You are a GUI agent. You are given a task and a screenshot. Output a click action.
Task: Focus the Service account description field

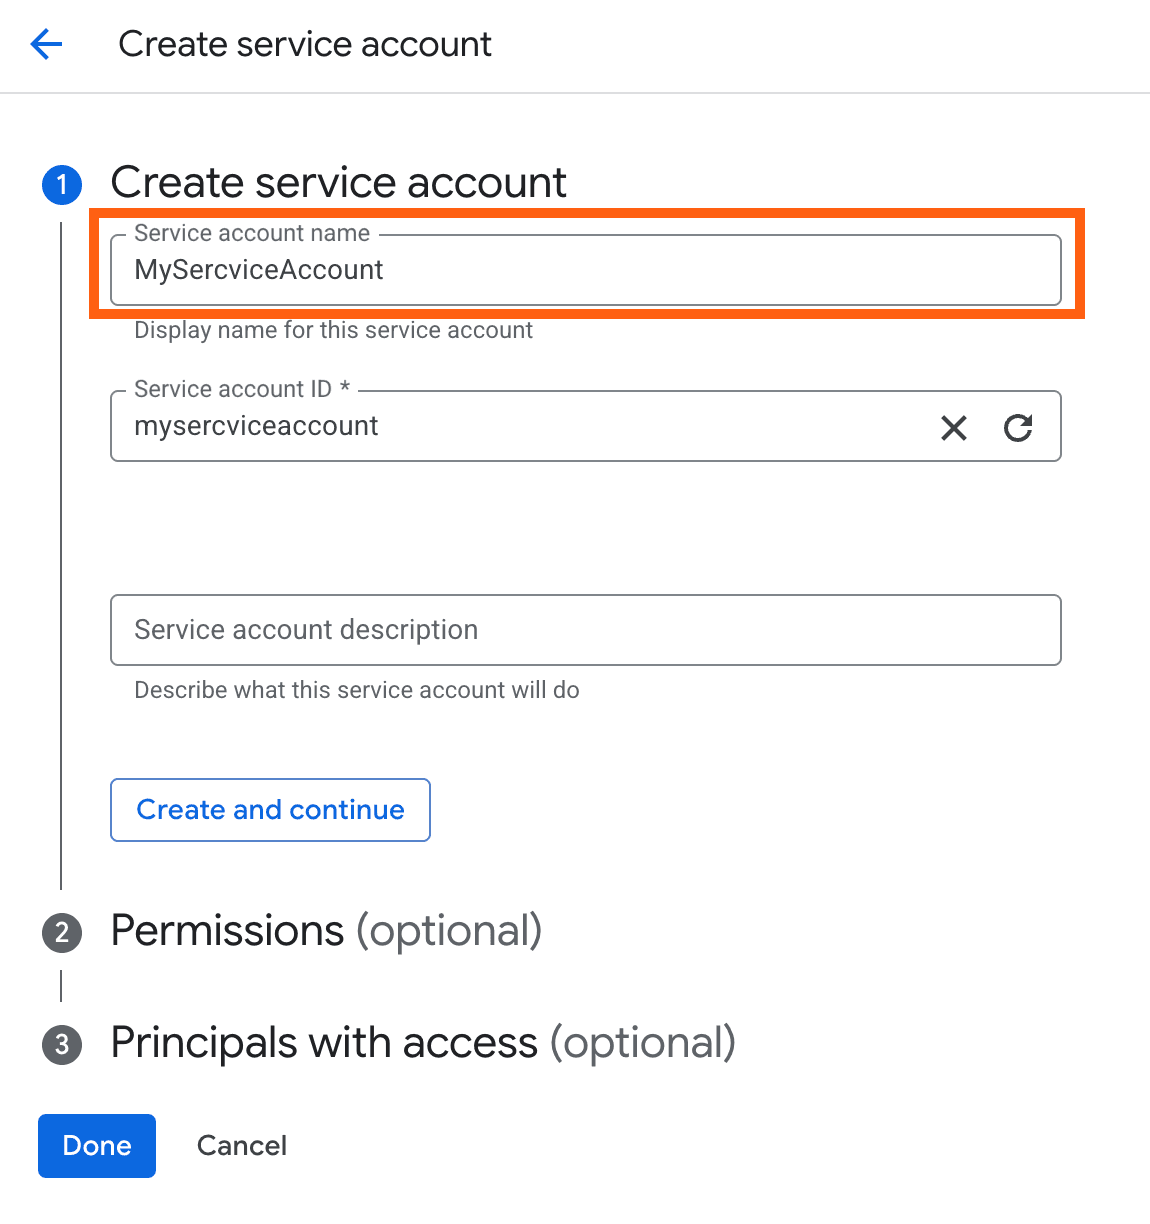click(x=585, y=630)
